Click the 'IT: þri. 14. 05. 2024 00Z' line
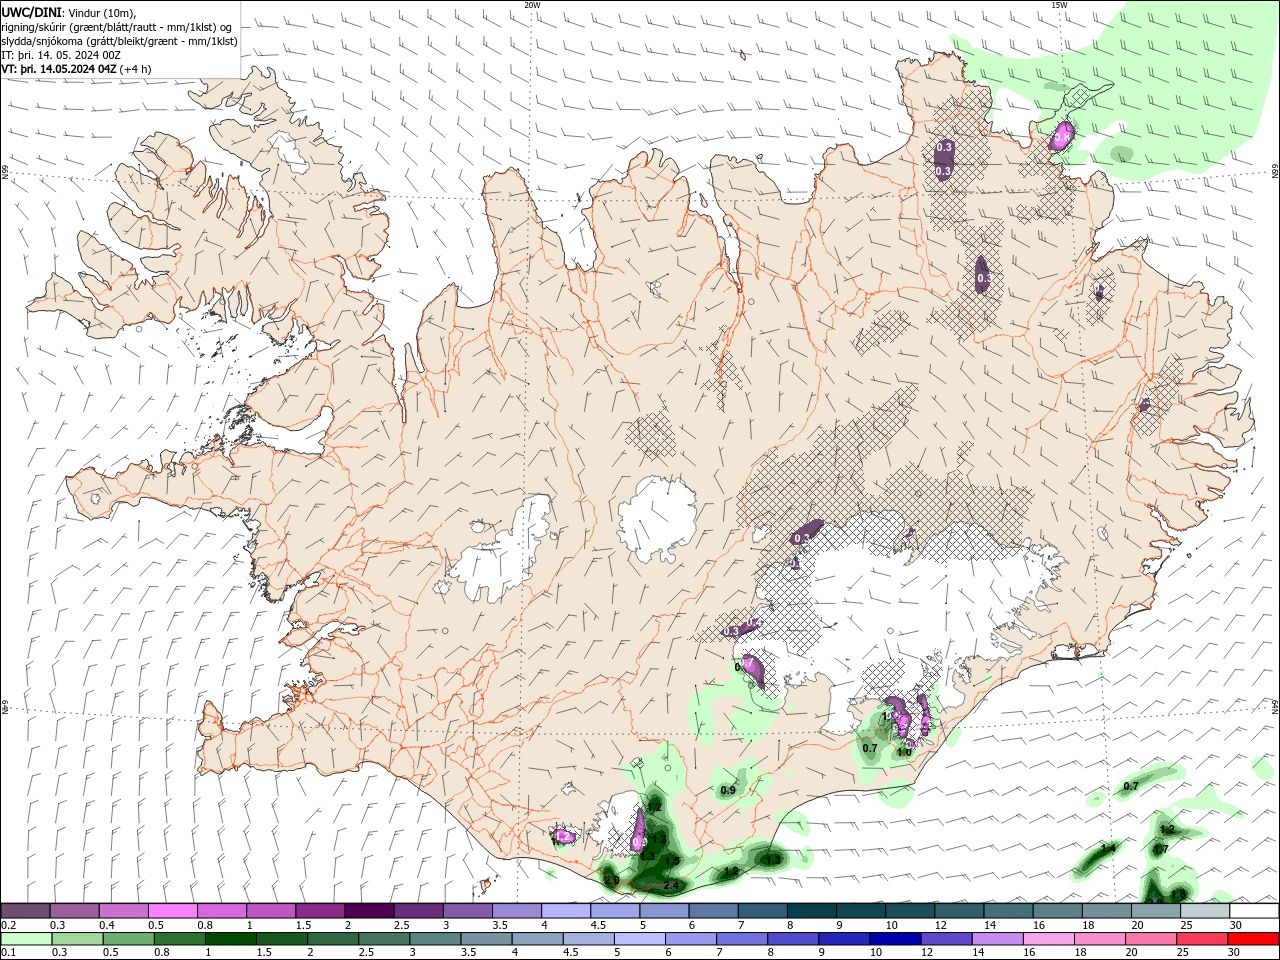 click(x=62, y=55)
